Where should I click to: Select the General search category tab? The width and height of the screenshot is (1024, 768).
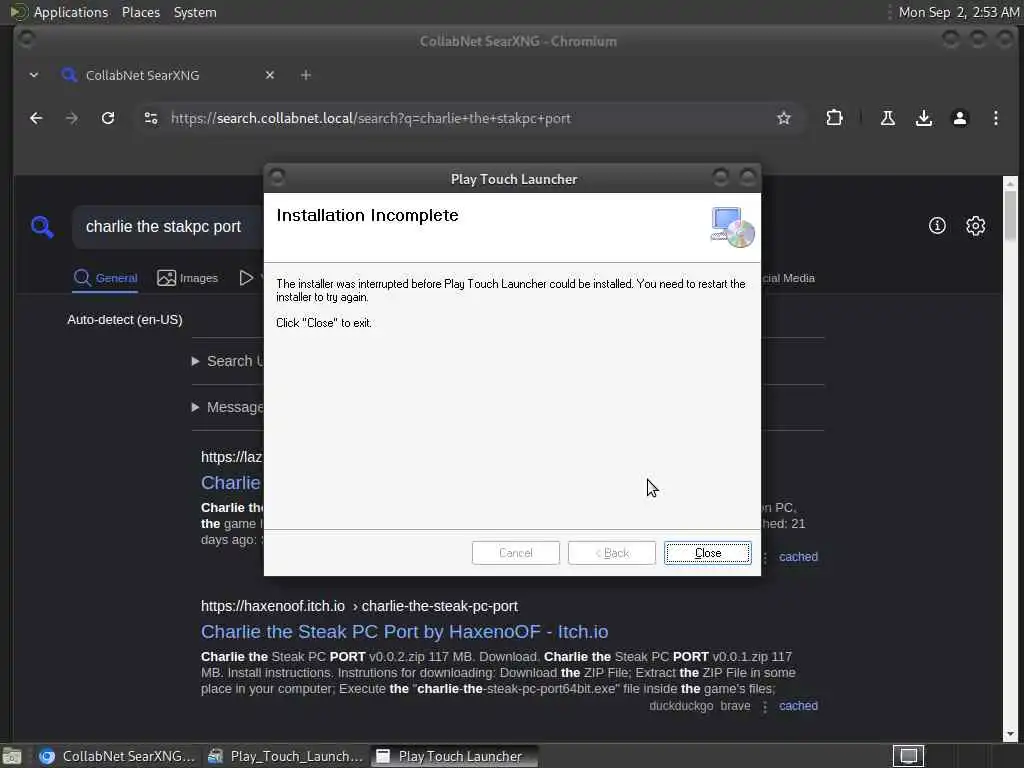[105, 278]
